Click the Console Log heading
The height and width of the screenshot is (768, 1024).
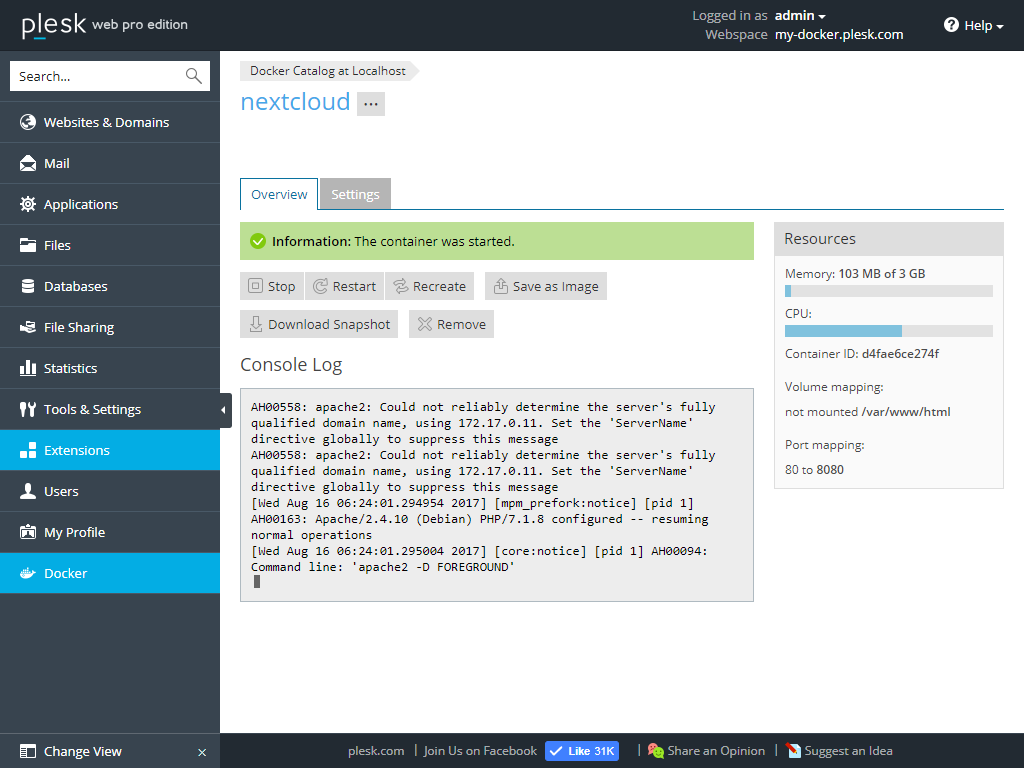[x=291, y=365]
